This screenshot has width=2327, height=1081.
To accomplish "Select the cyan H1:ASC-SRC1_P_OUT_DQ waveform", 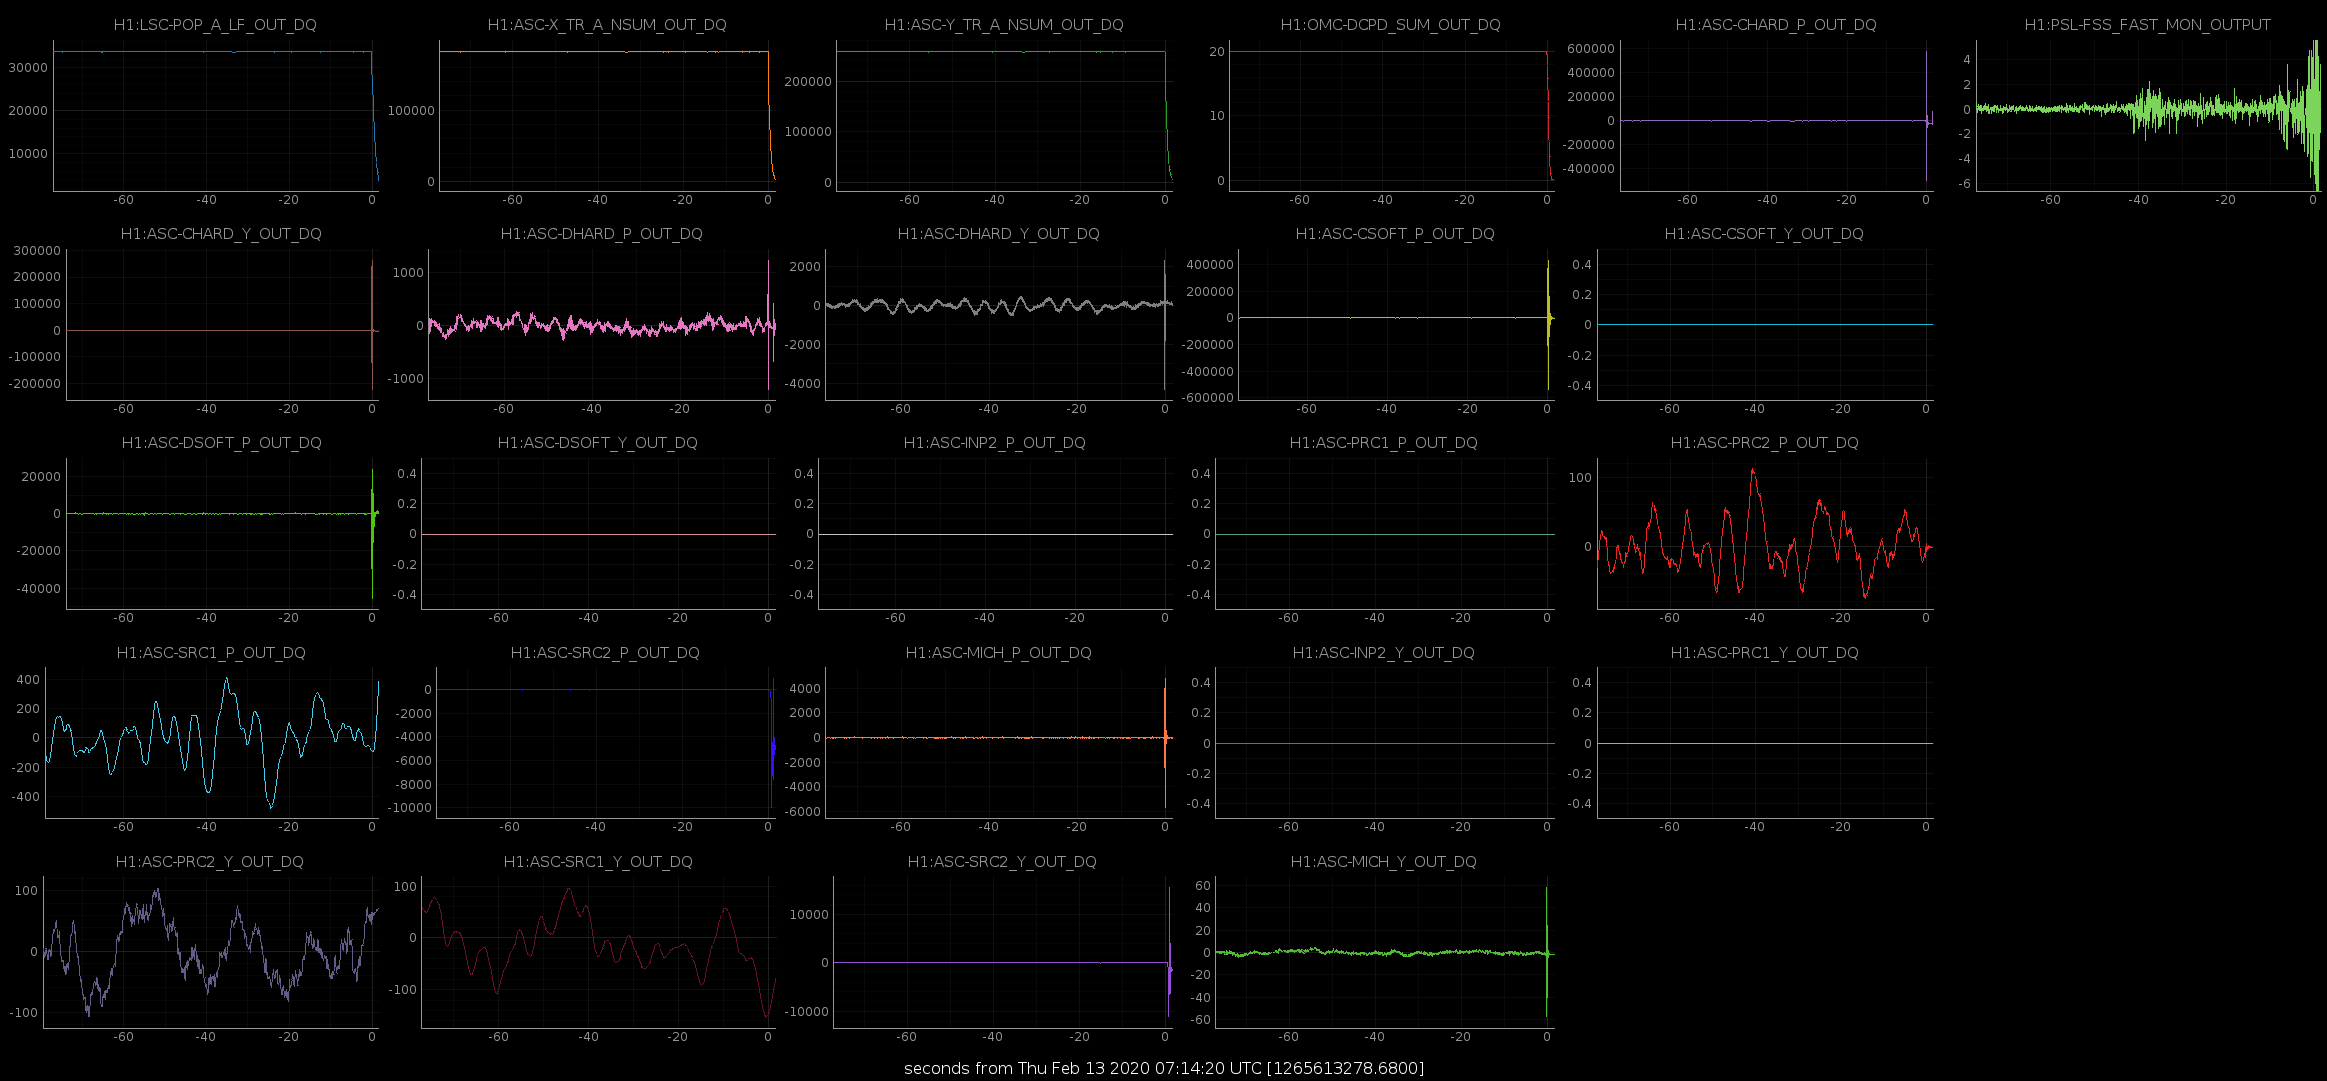I will [x=212, y=743].
